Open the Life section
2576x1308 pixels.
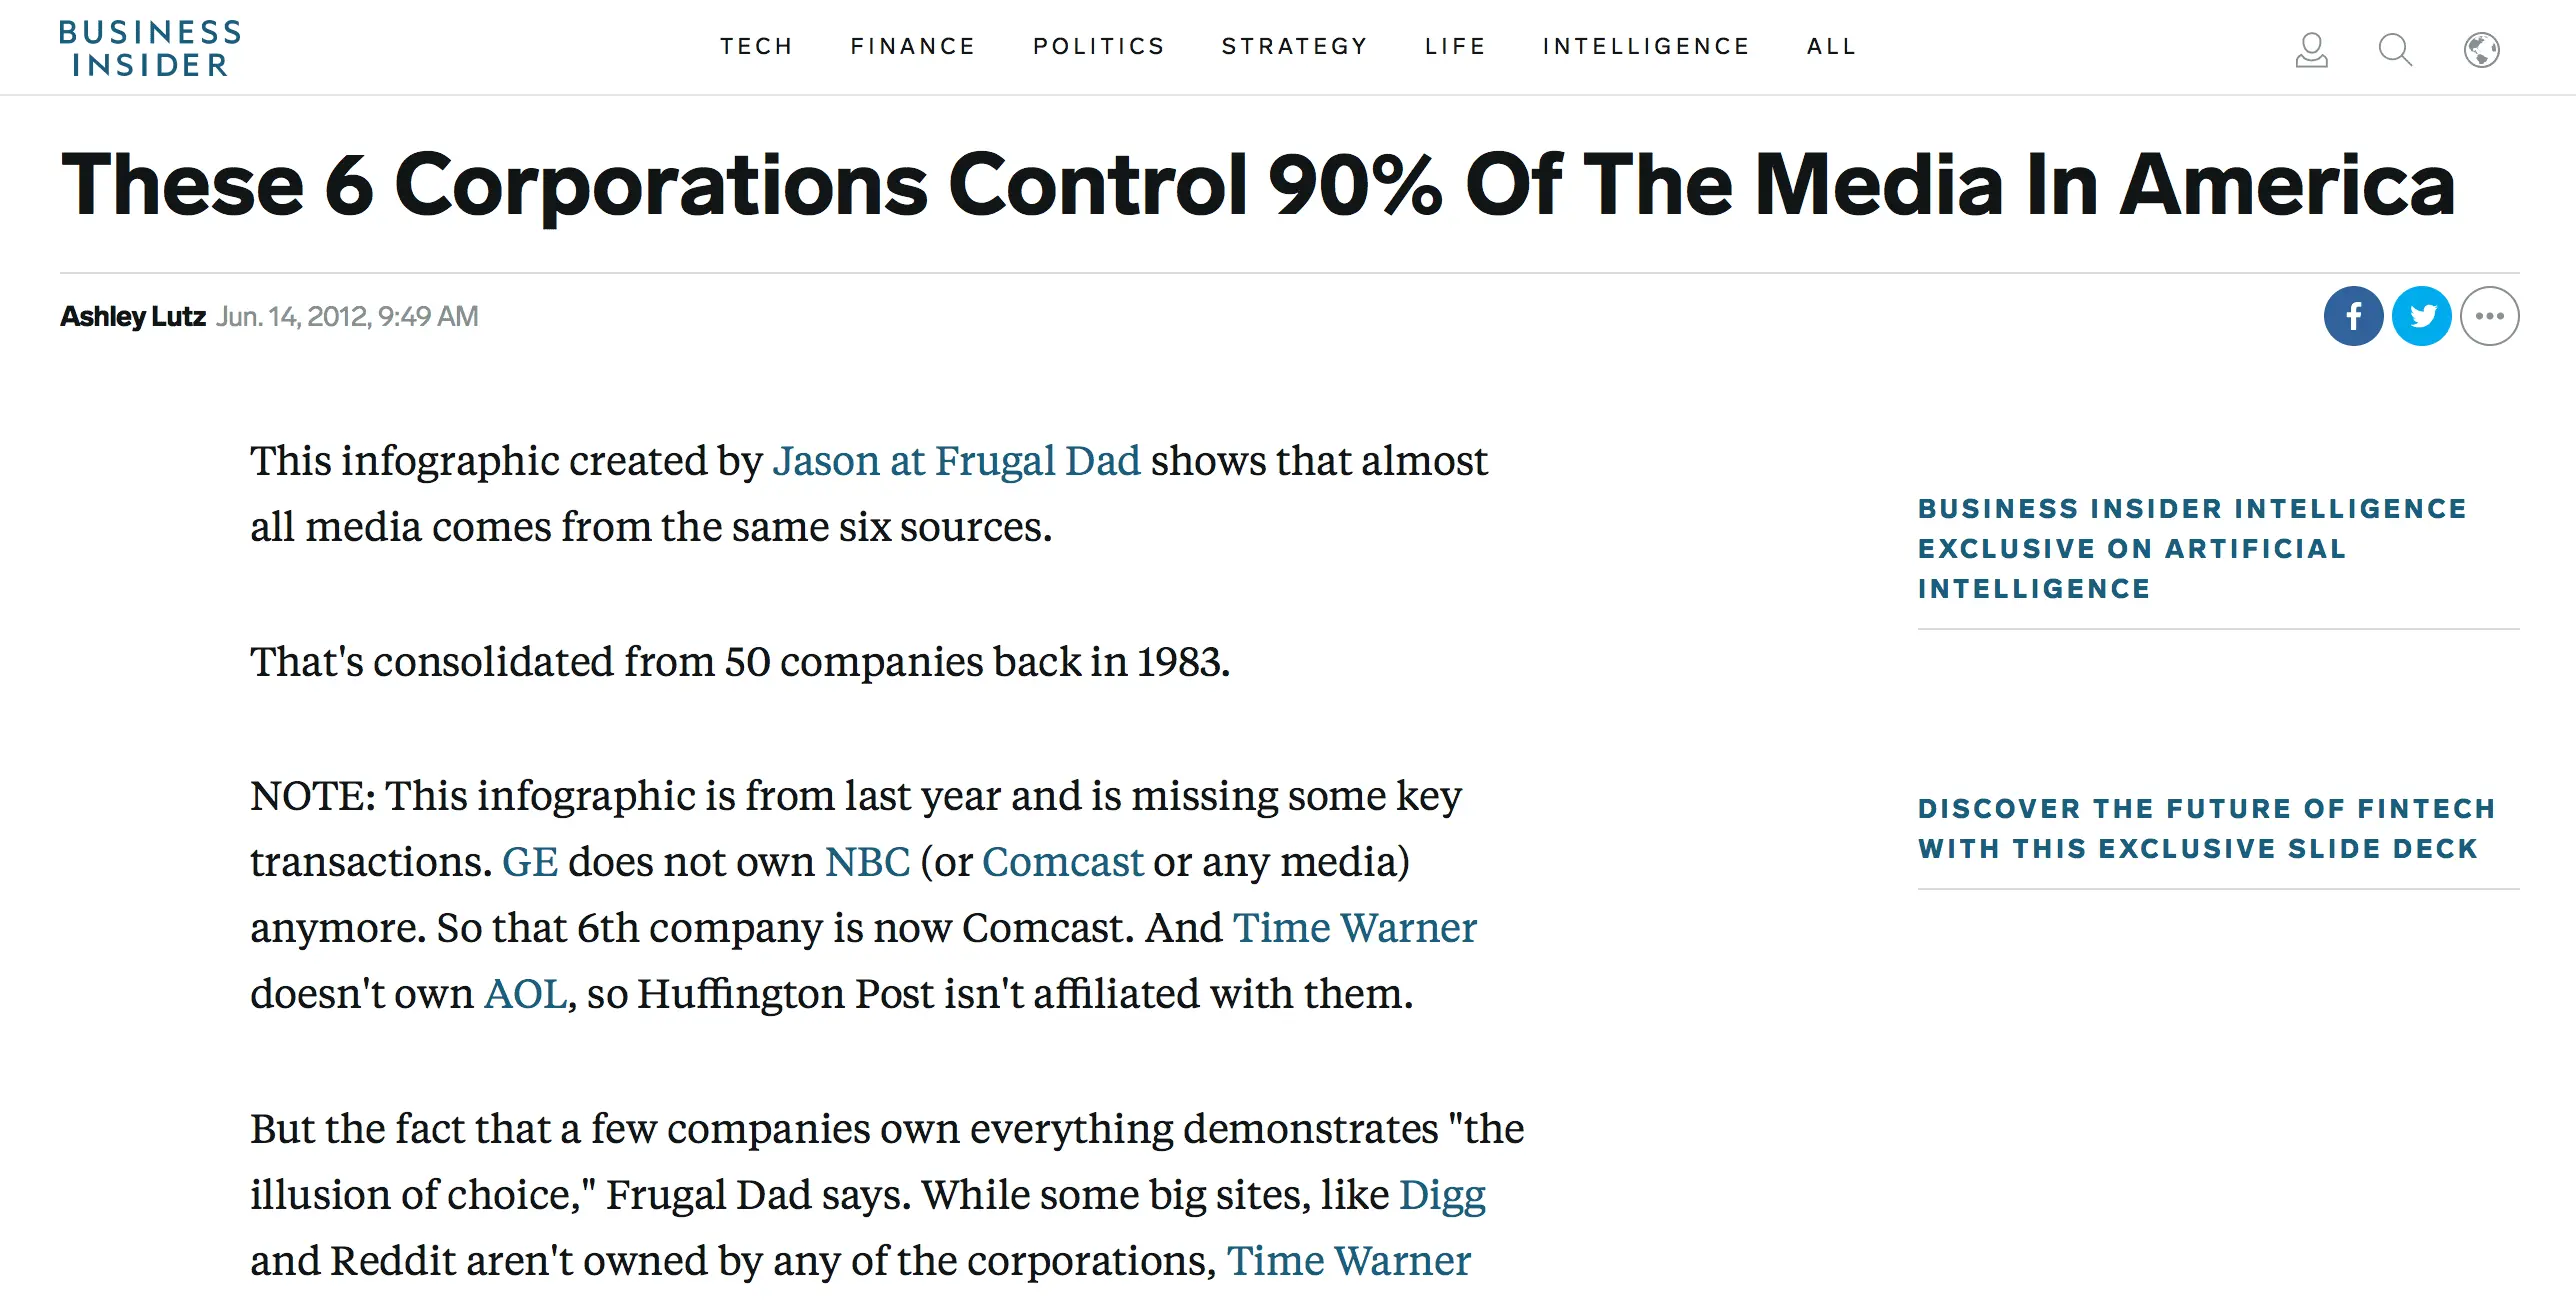pyautogui.click(x=1456, y=46)
